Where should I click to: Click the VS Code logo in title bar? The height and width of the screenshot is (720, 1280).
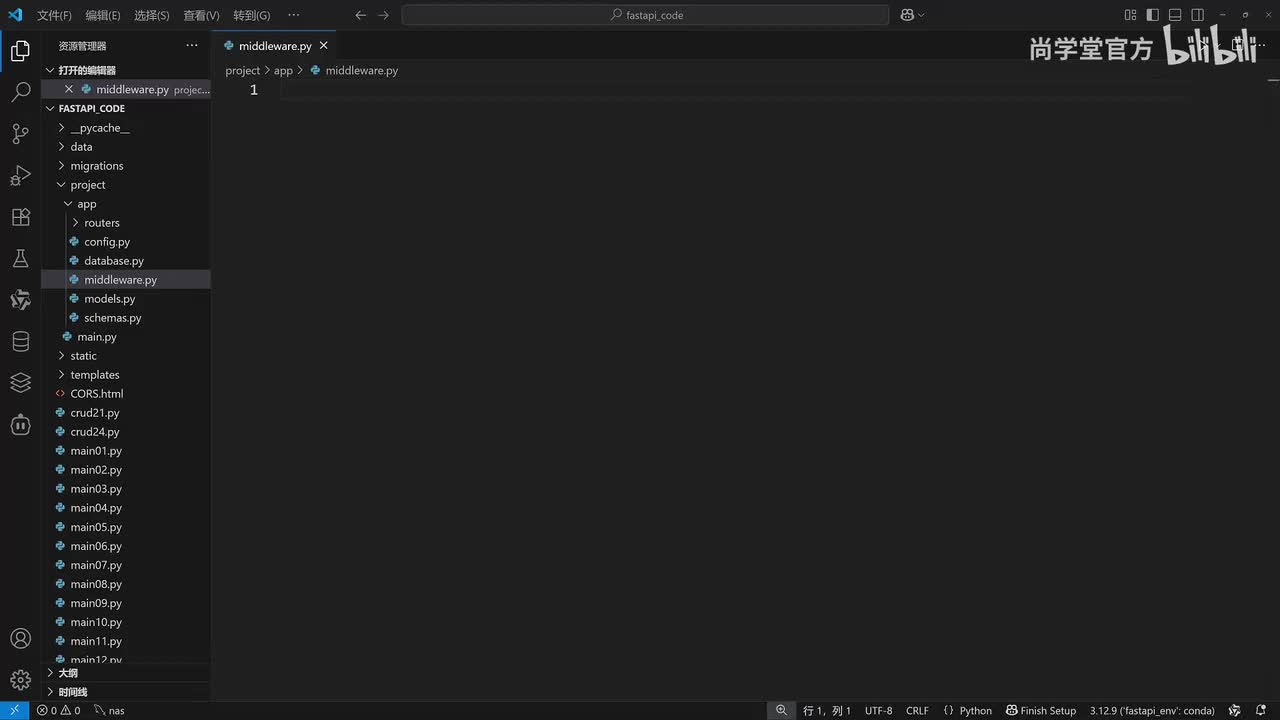15,15
